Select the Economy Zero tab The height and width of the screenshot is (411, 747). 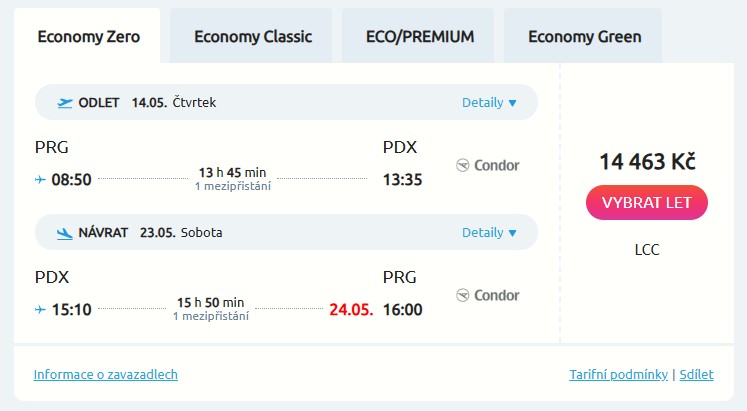[x=89, y=37]
